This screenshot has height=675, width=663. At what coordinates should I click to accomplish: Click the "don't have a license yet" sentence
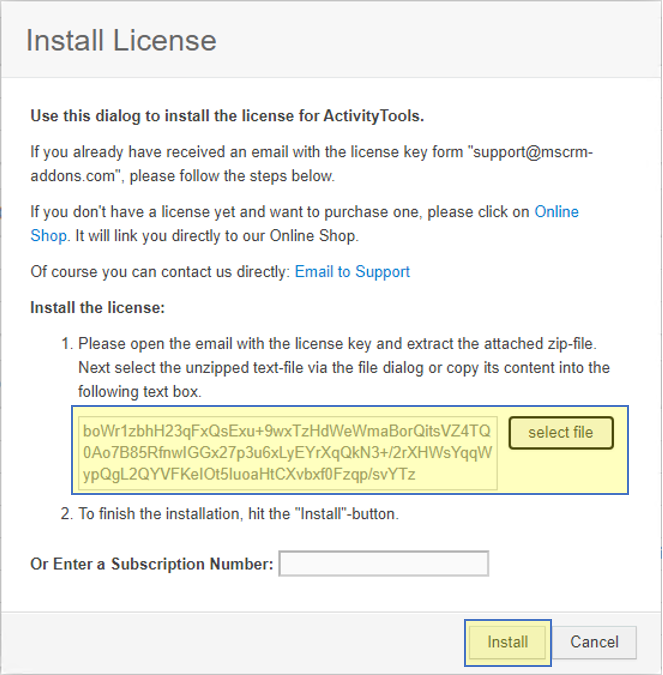(280, 212)
